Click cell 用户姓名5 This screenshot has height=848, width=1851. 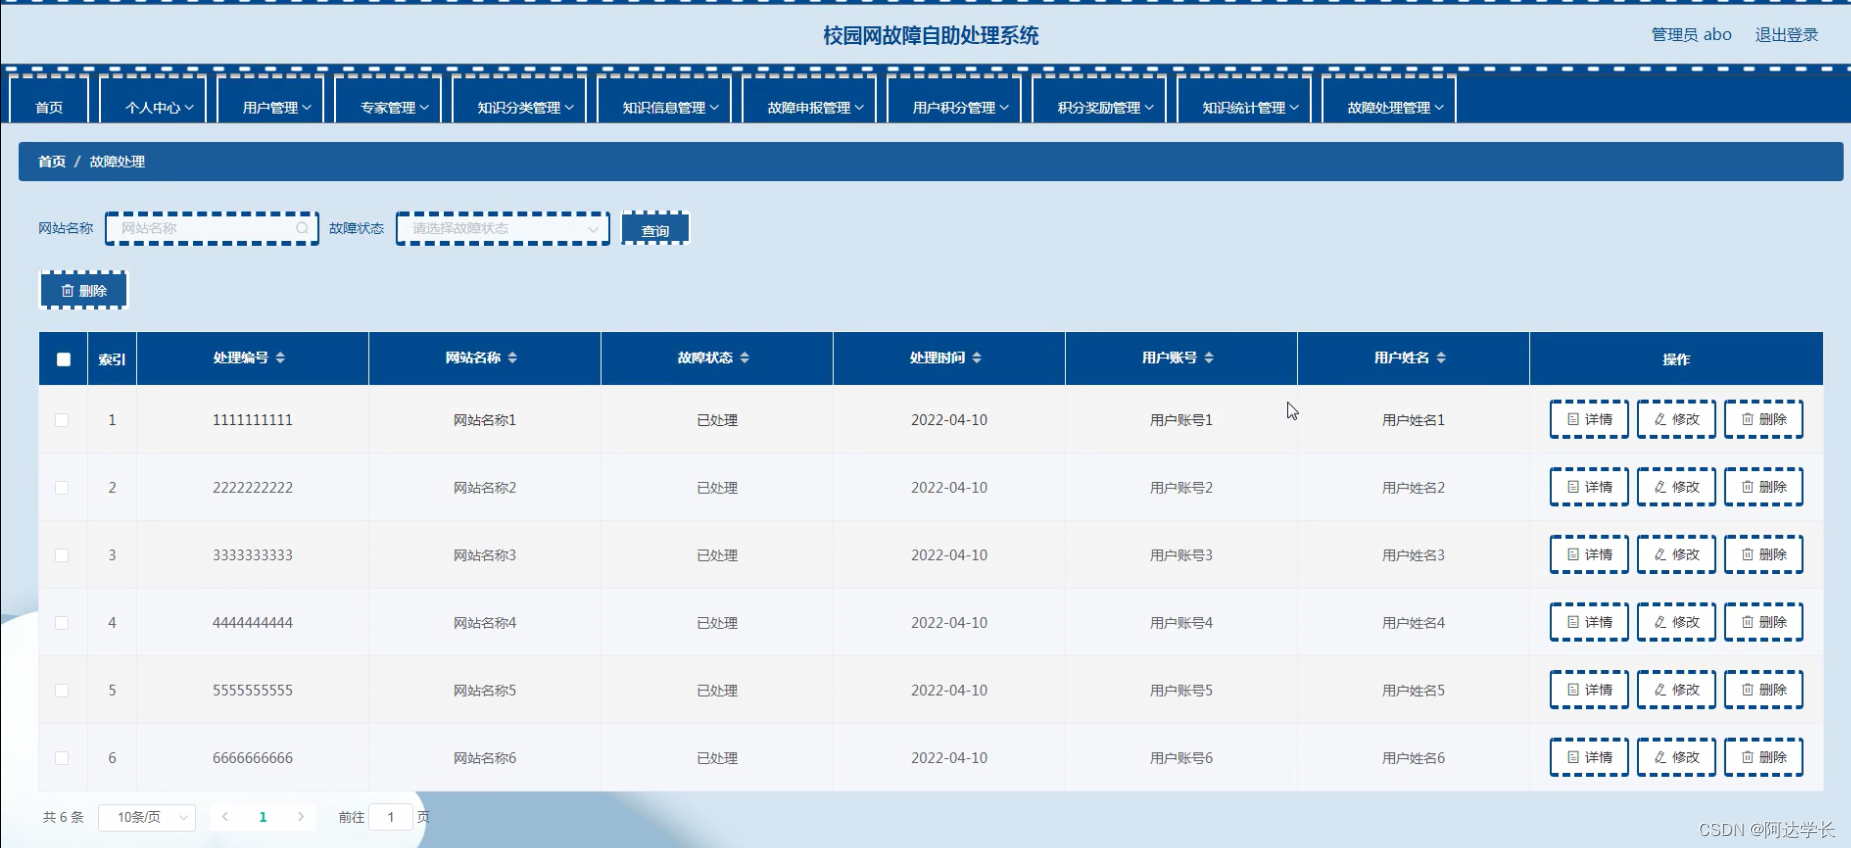(1413, 690)
